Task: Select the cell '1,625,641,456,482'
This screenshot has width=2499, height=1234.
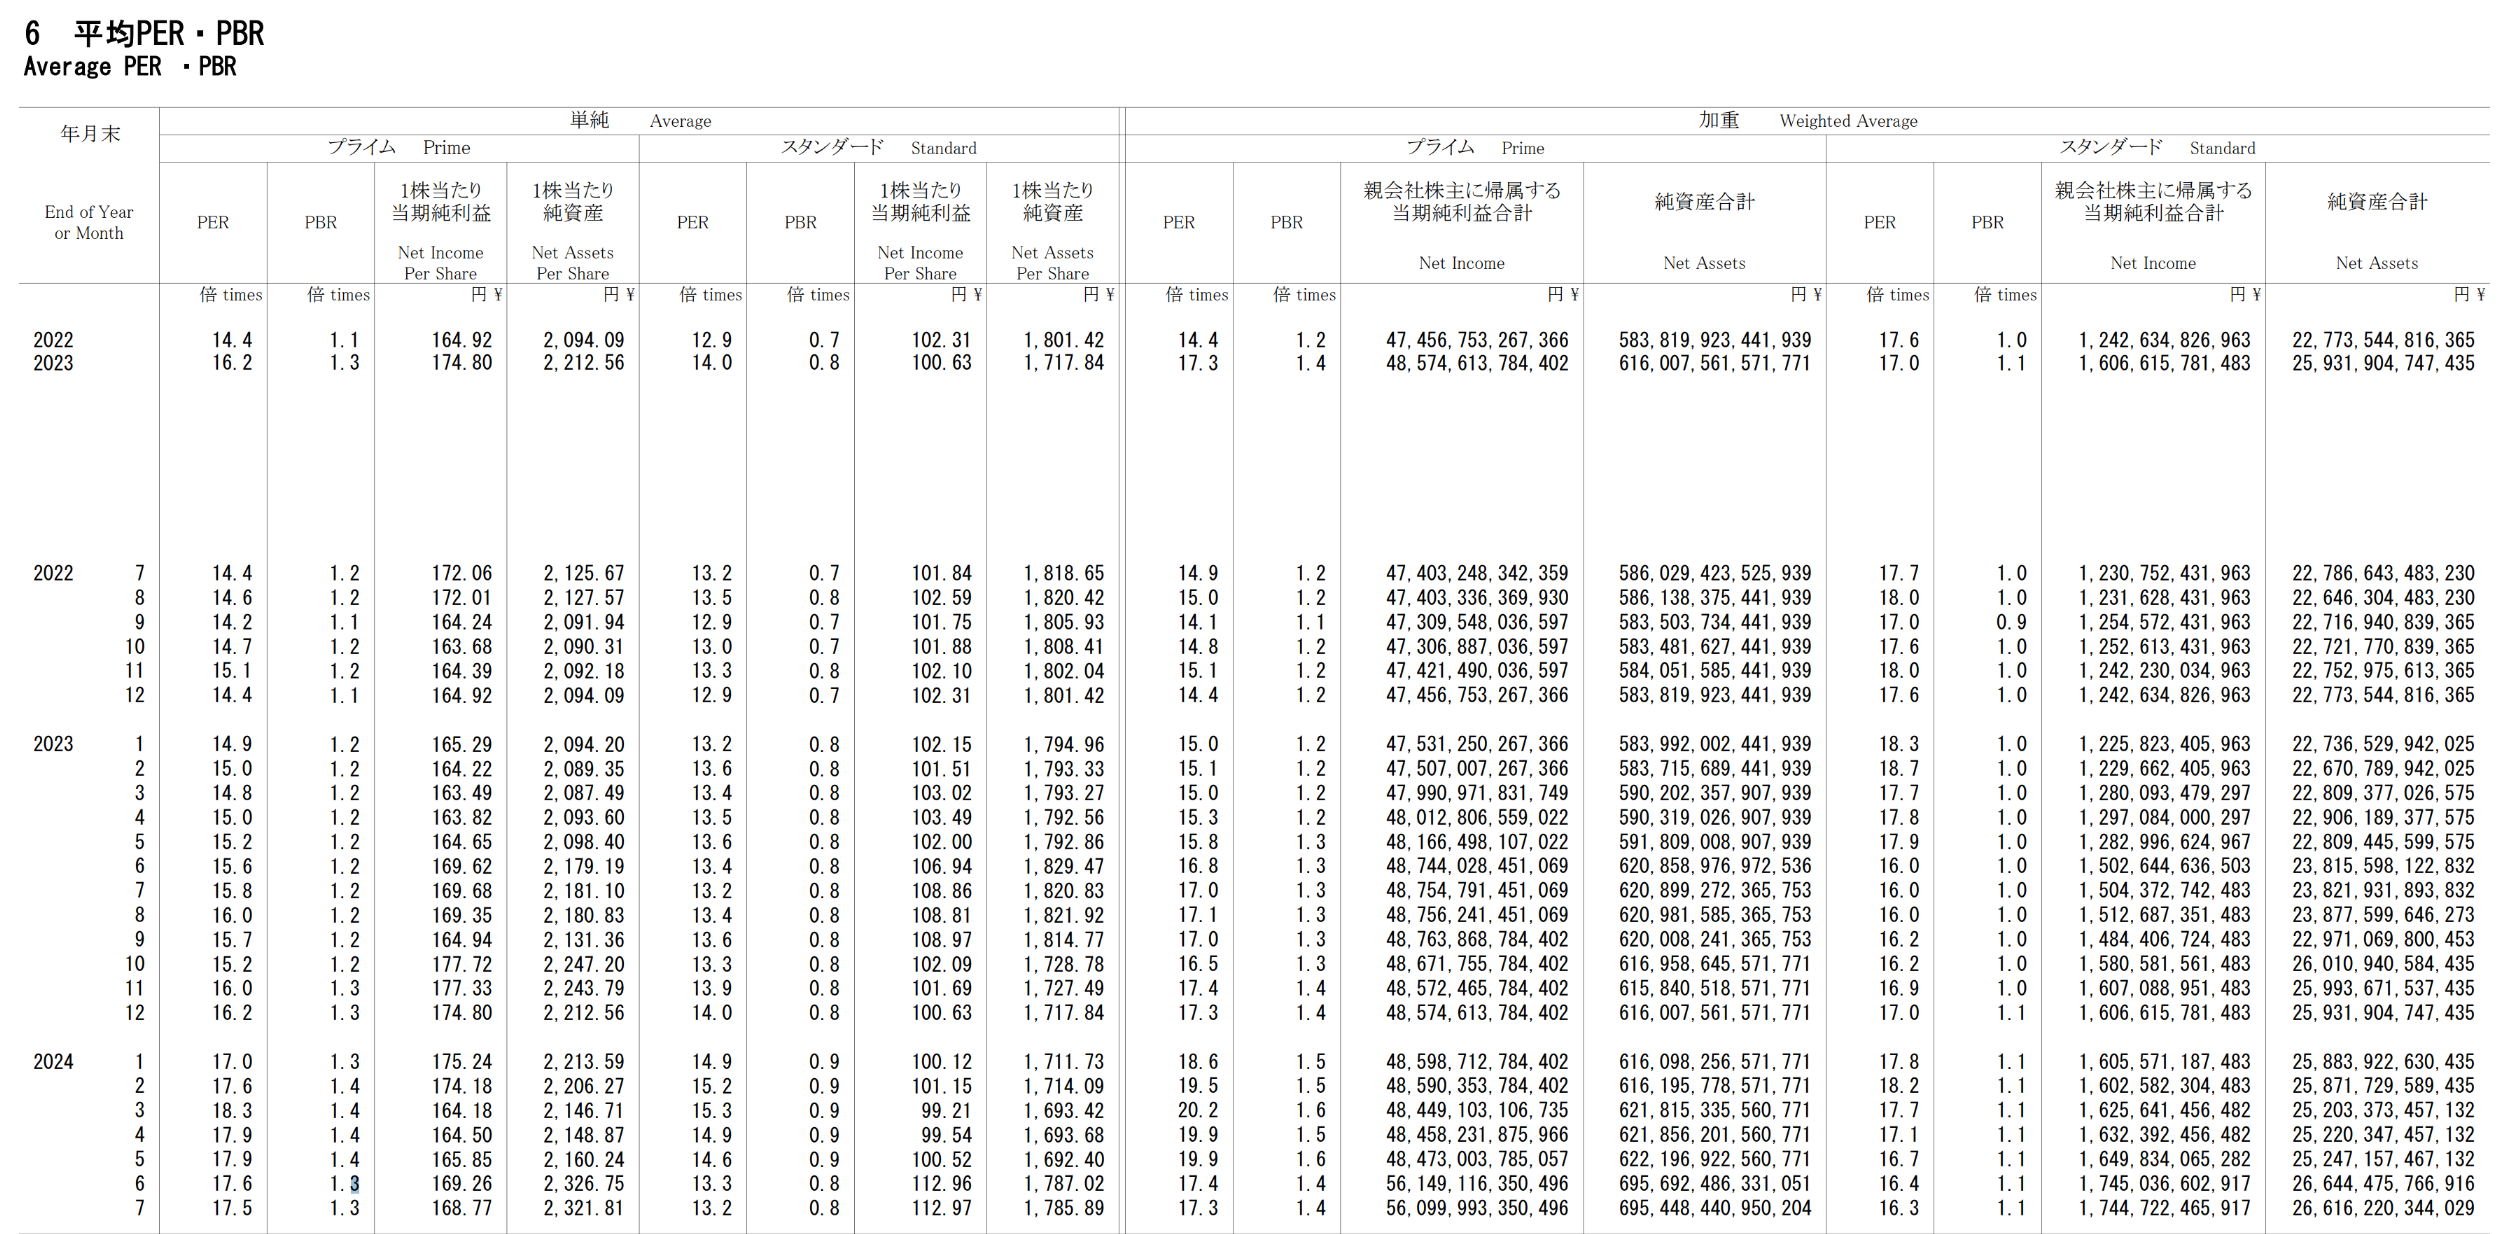Action: tap(2164, 1111)
